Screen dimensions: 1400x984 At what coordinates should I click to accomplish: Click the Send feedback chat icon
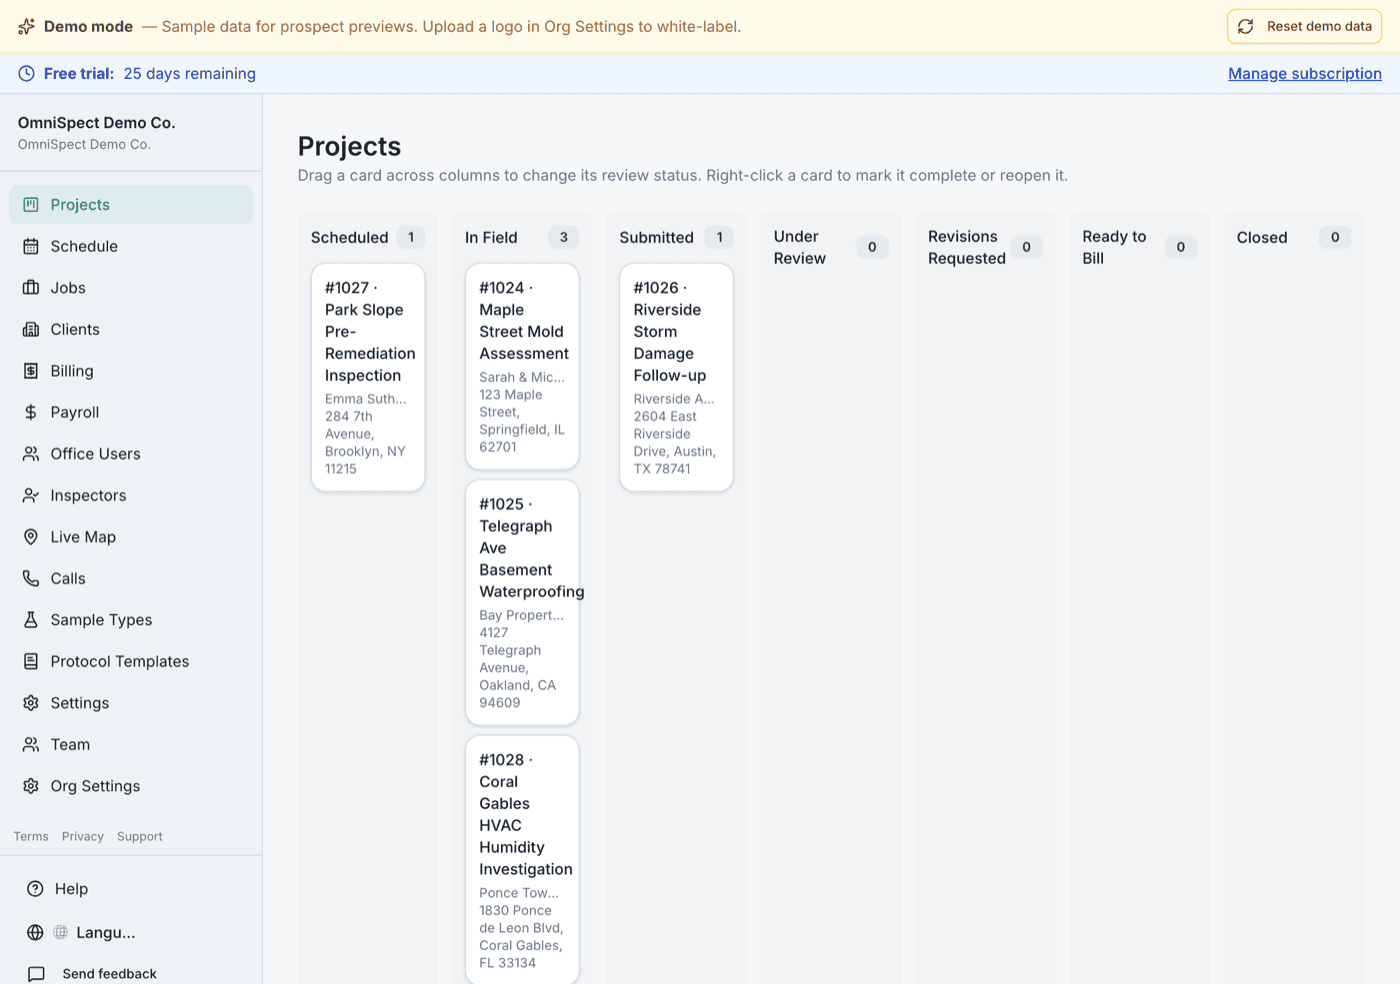click(36, 974)
